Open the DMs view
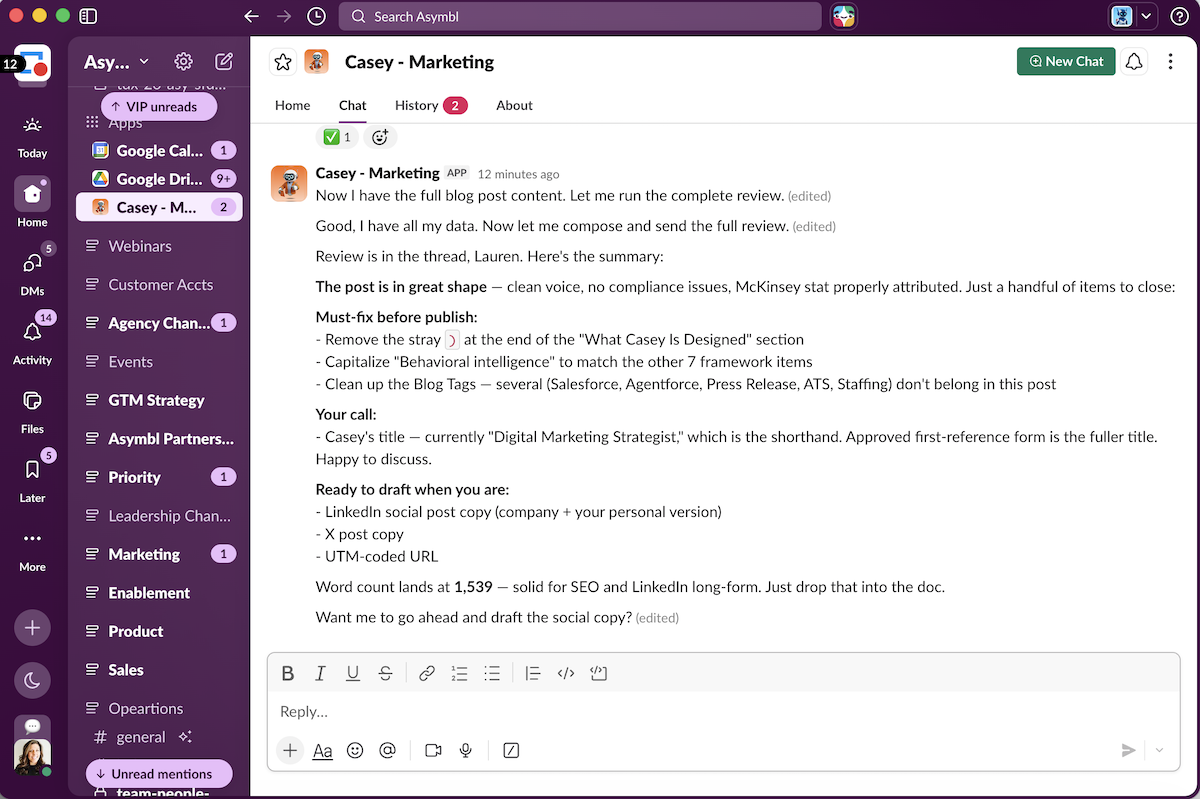The width and height of the screenshot is (1200, 799). 32,273
